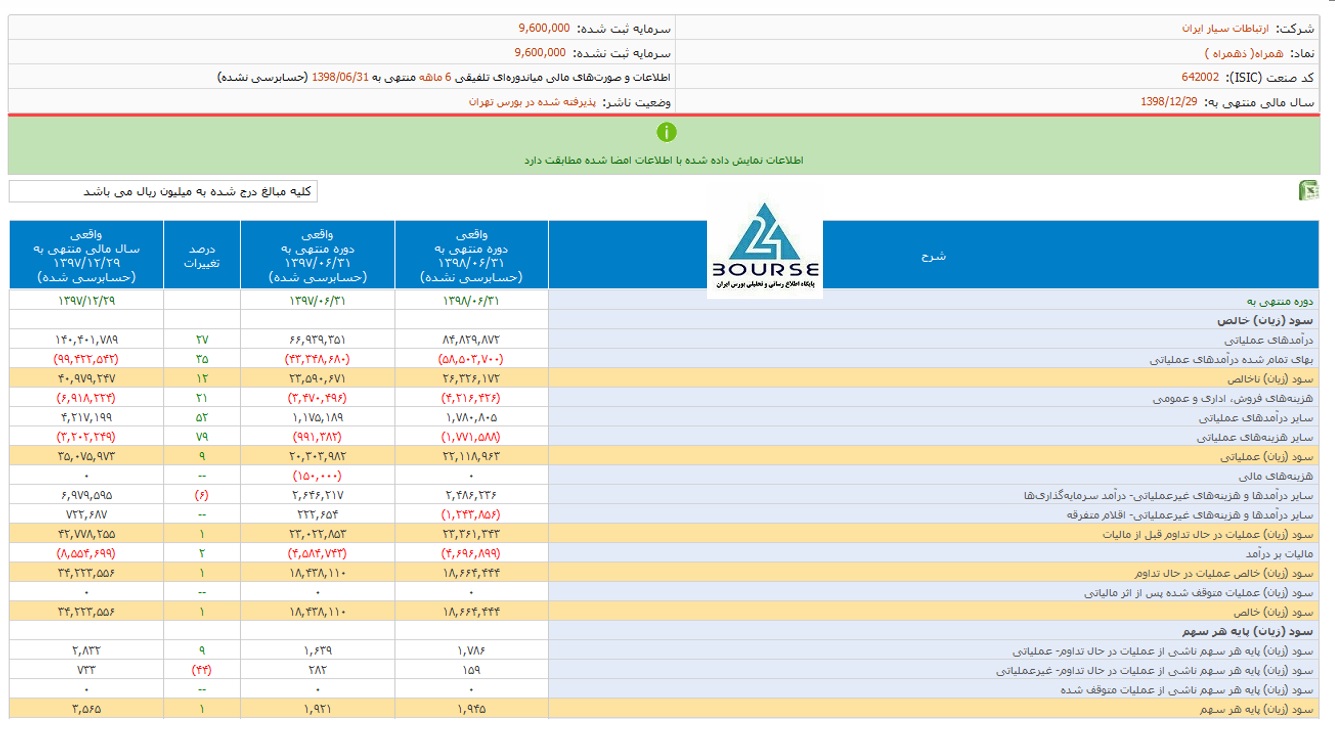Click the value '۴۰,۹۷۹,۲۴۷'

click(87, 379)
